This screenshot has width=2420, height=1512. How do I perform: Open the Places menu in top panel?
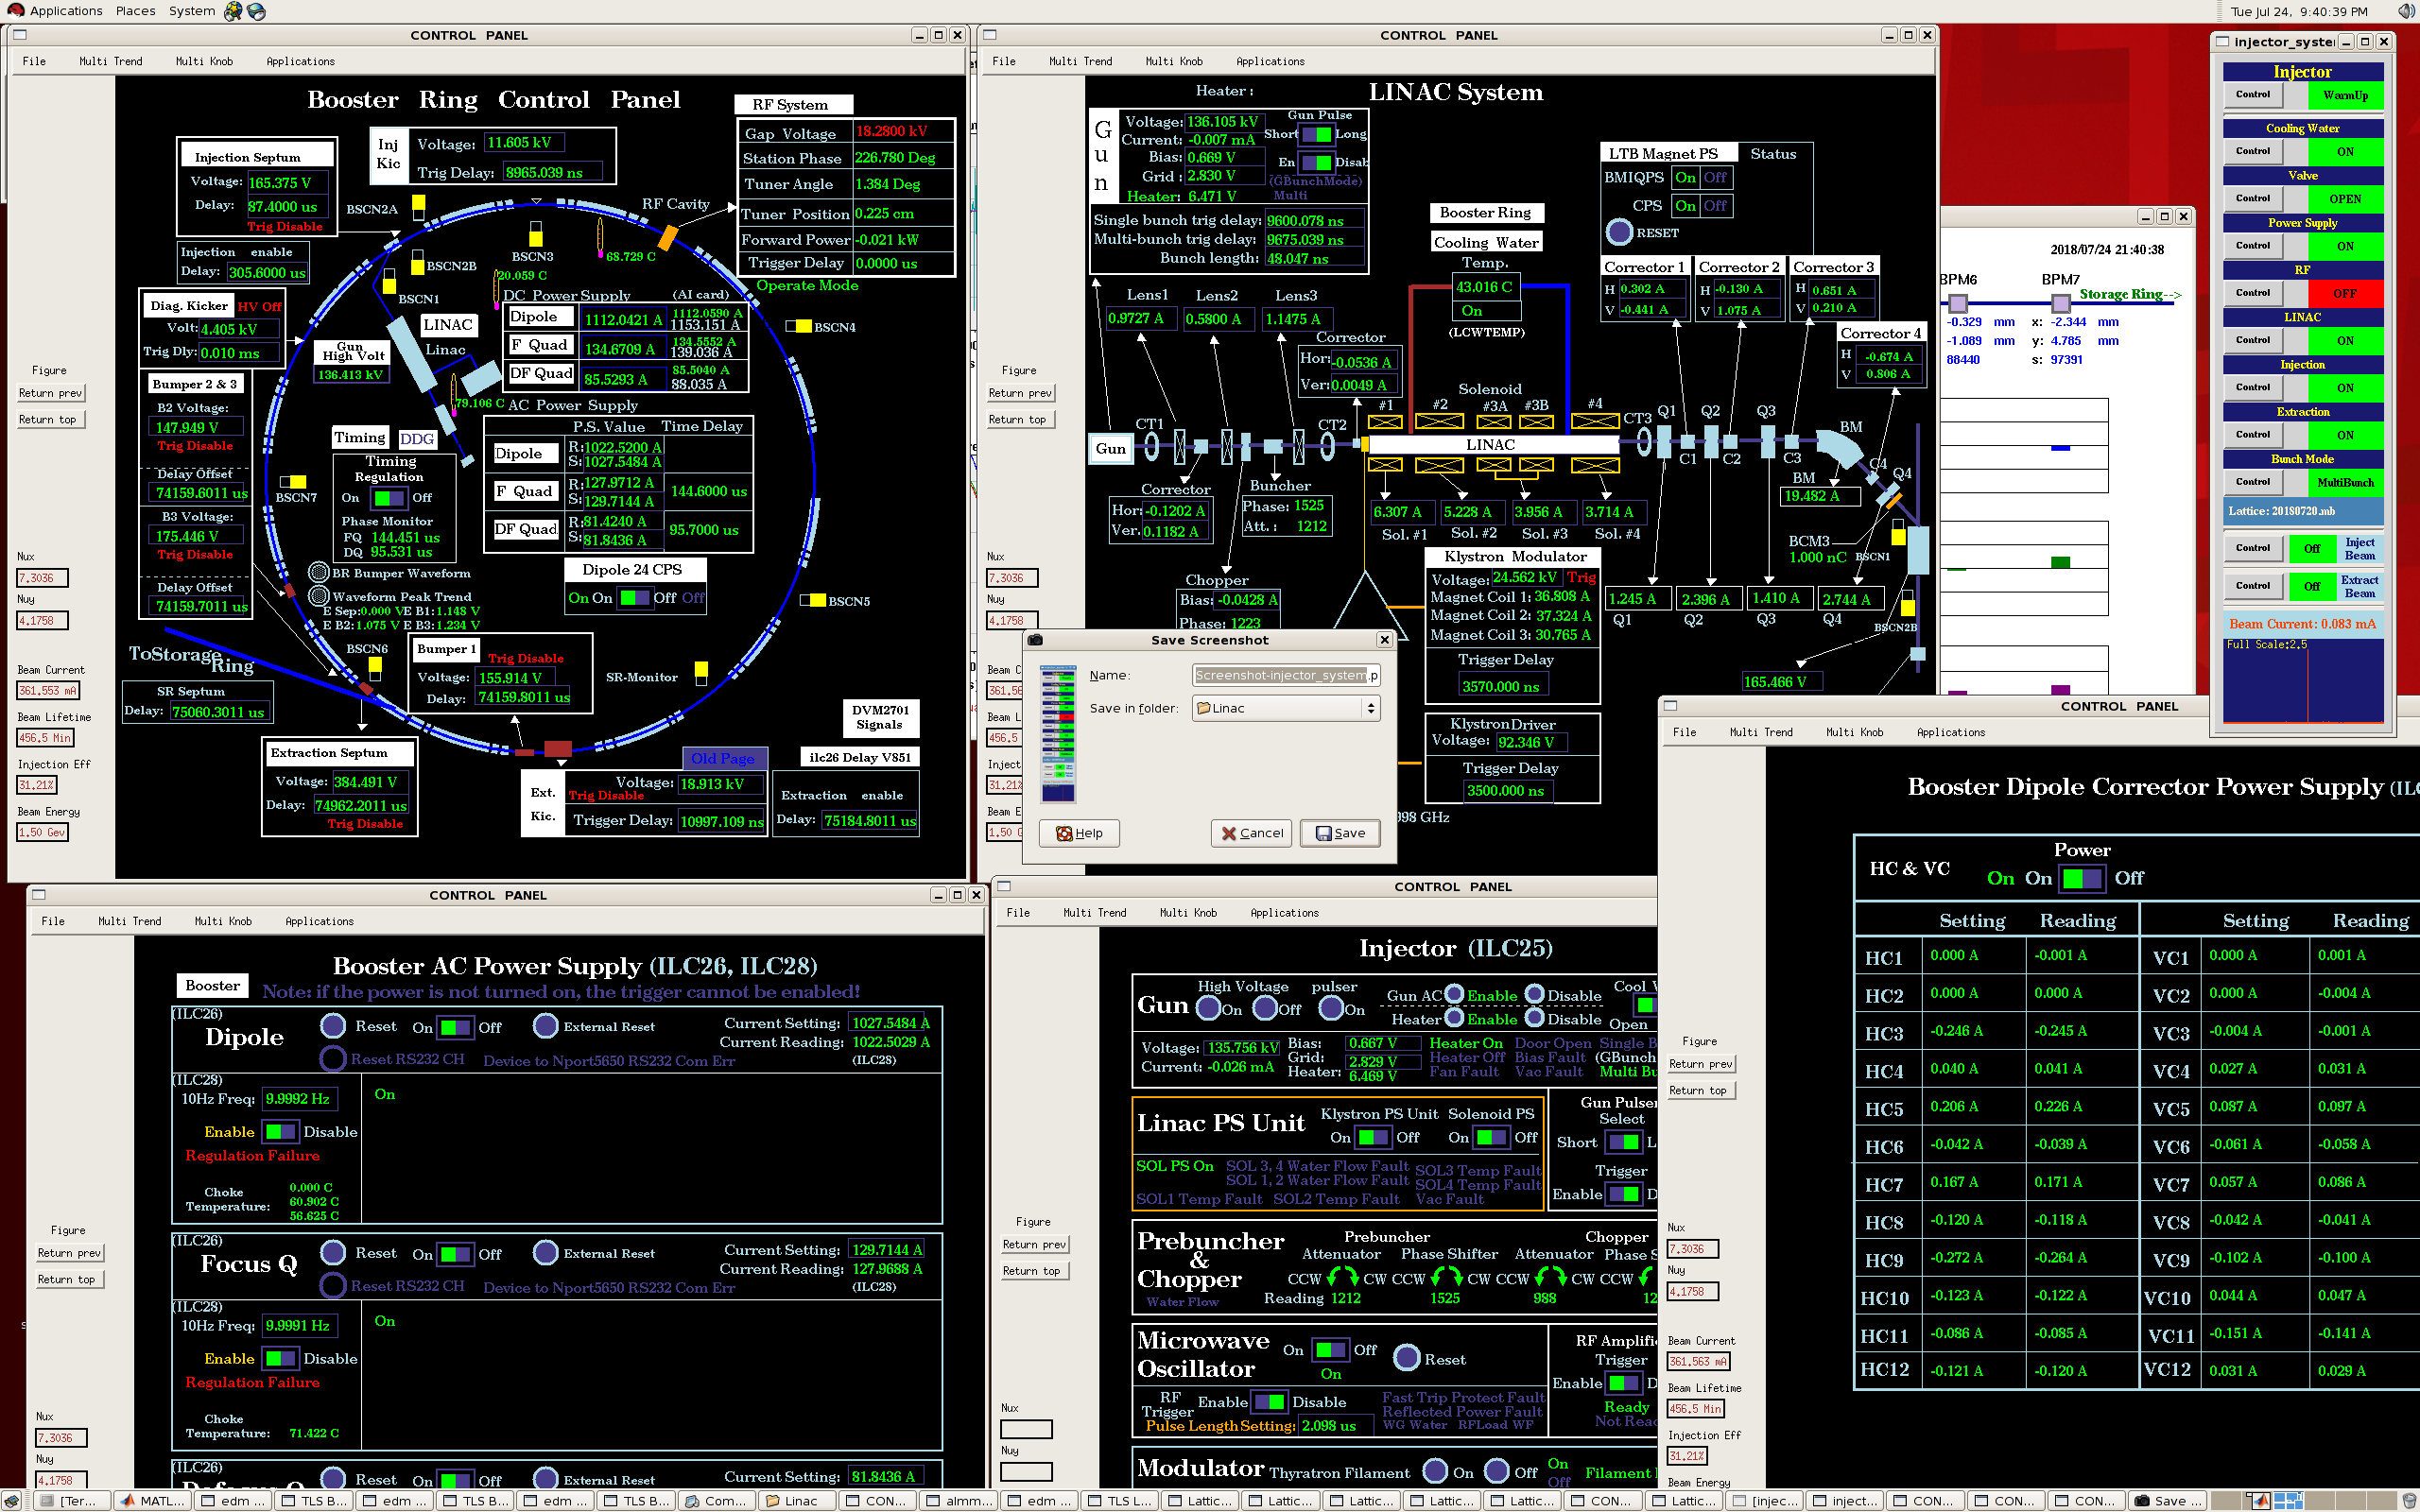click(135, 11)
